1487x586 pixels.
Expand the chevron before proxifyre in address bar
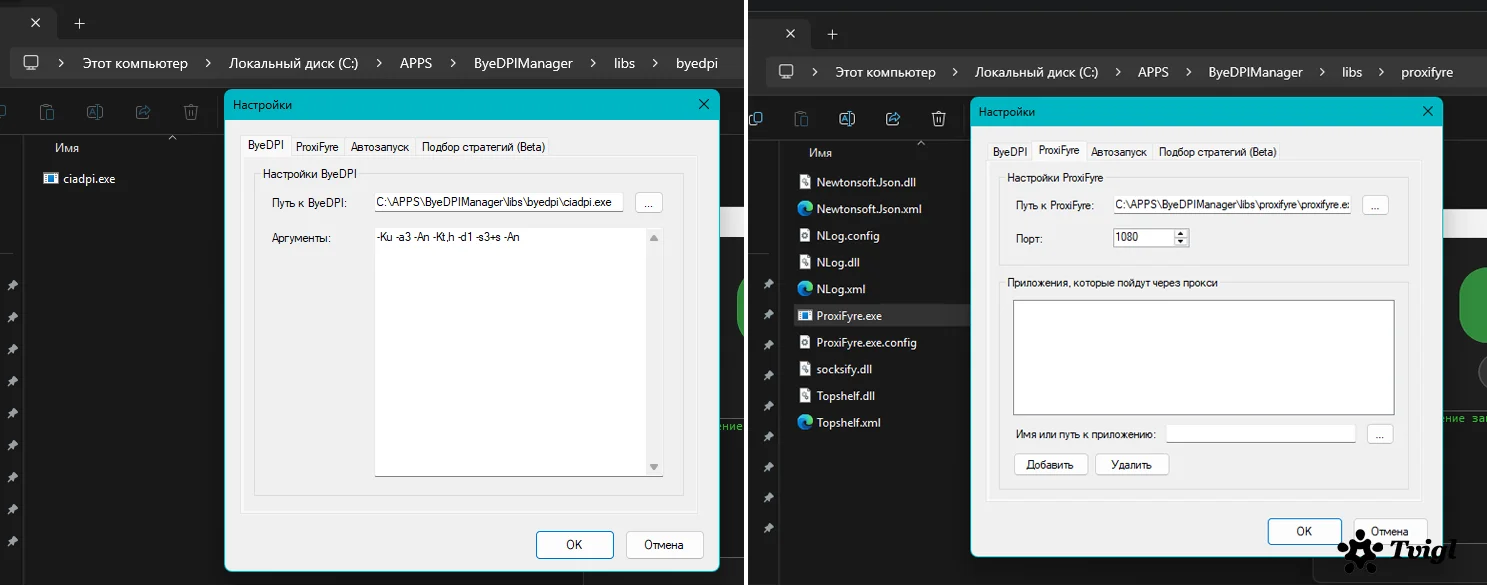point(1381,72)
